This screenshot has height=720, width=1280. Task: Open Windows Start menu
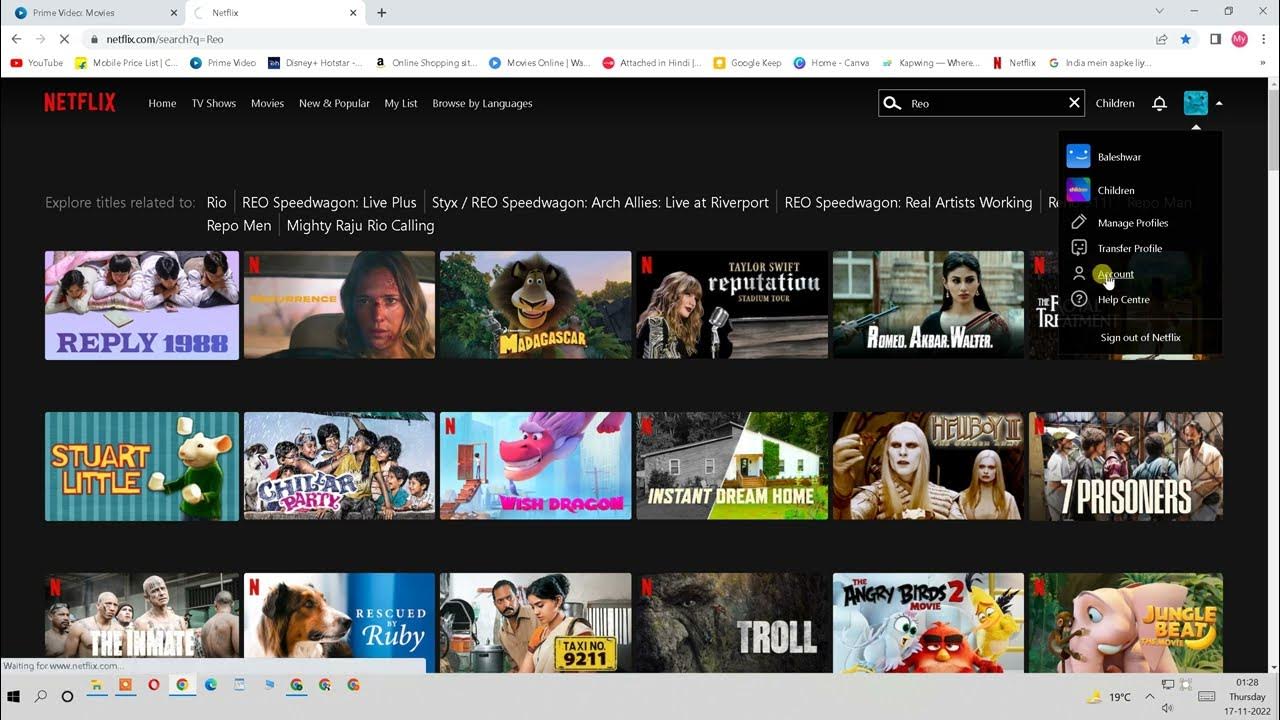(x=14, y=696)
